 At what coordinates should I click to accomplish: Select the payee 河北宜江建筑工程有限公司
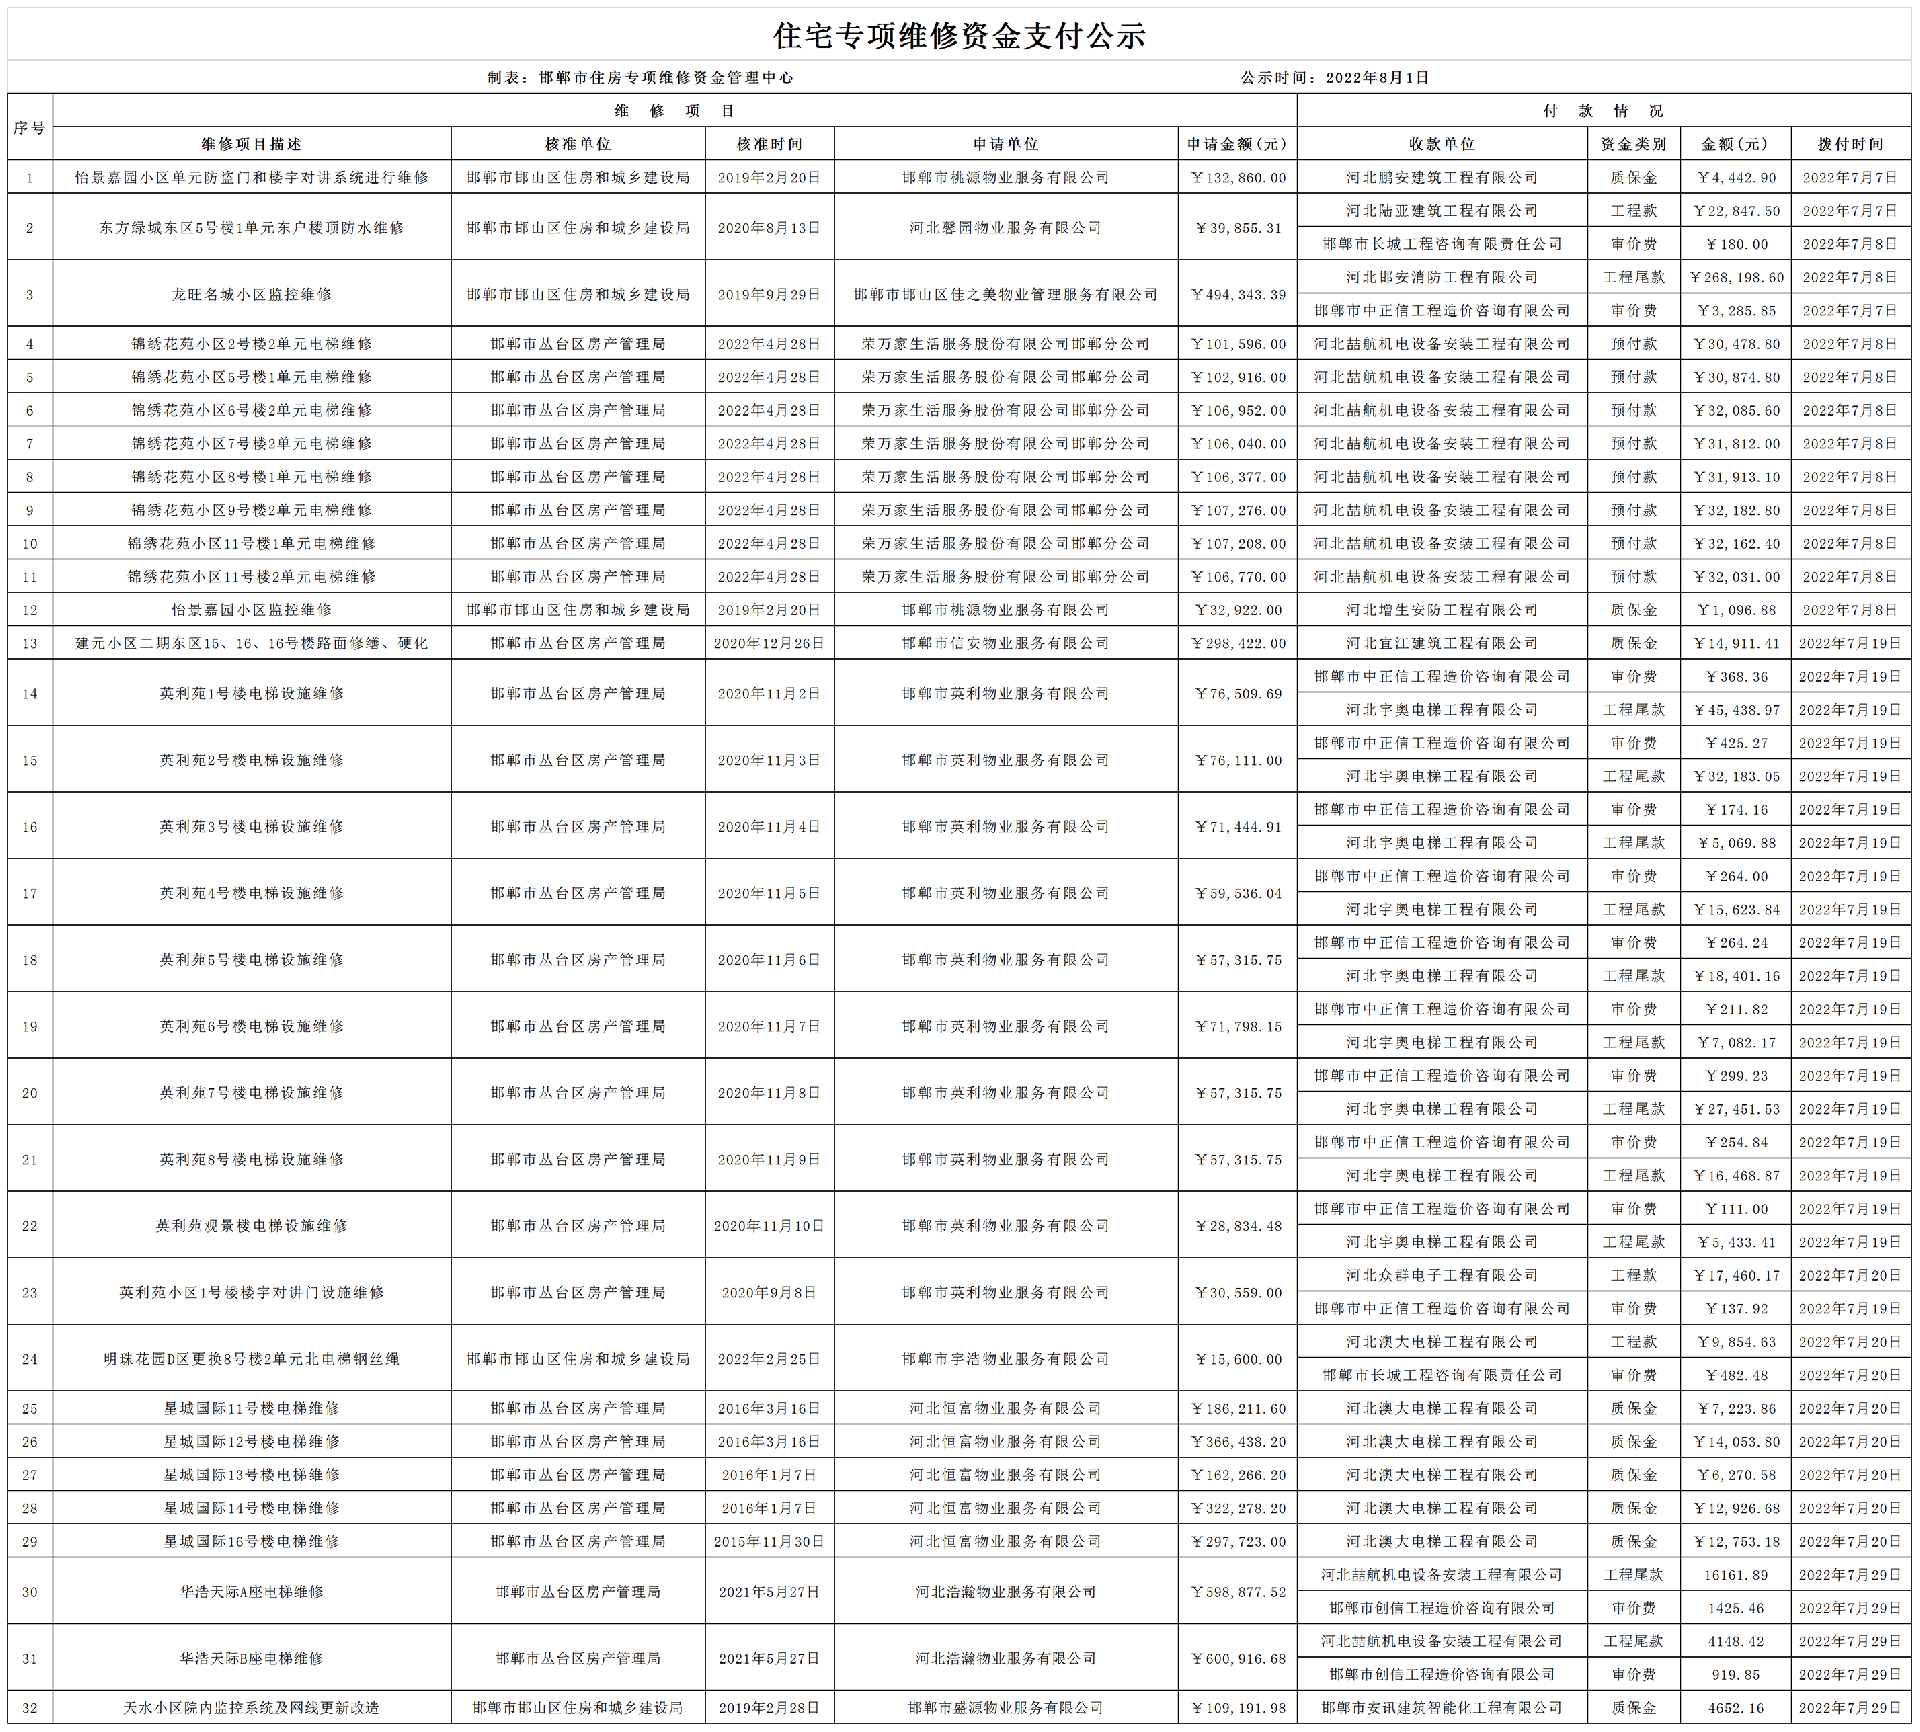[x=1442, y=643]
